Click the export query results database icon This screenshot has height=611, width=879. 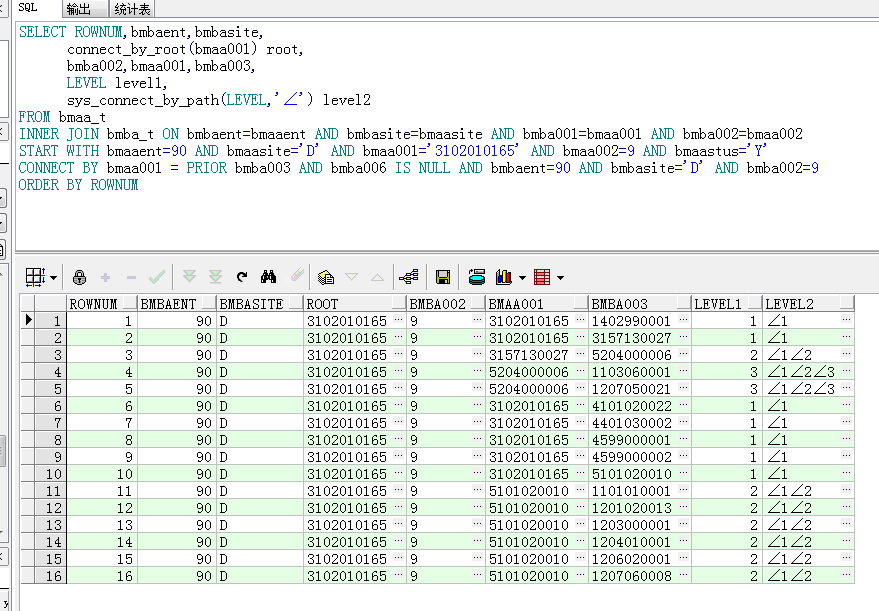coord(476,276)
